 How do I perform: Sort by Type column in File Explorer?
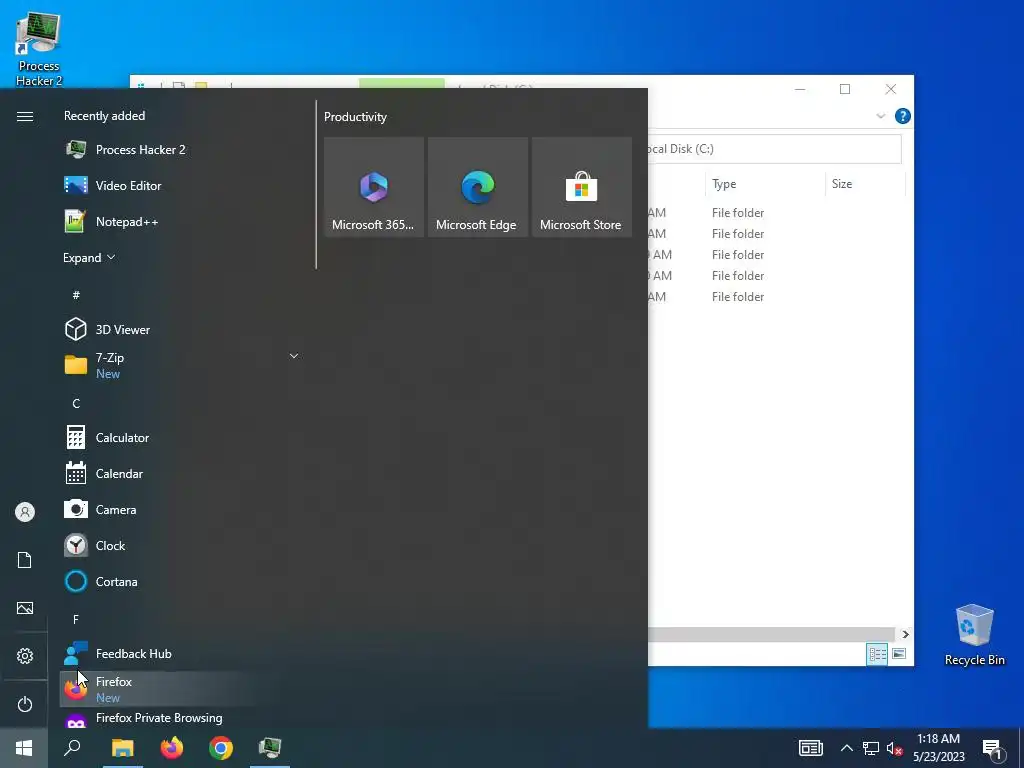click(765, 184)
